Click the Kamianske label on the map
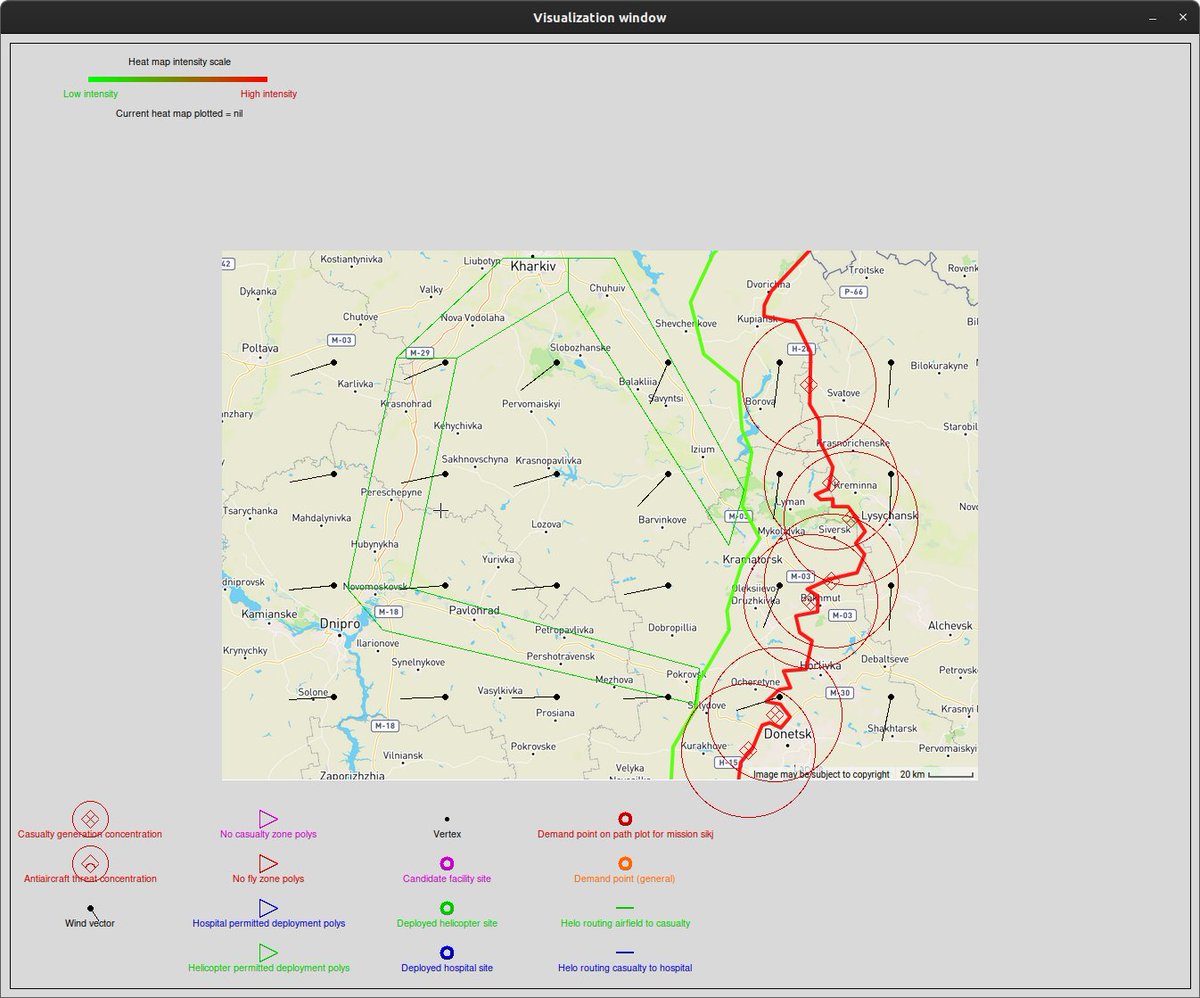 [x=269, y=614]
